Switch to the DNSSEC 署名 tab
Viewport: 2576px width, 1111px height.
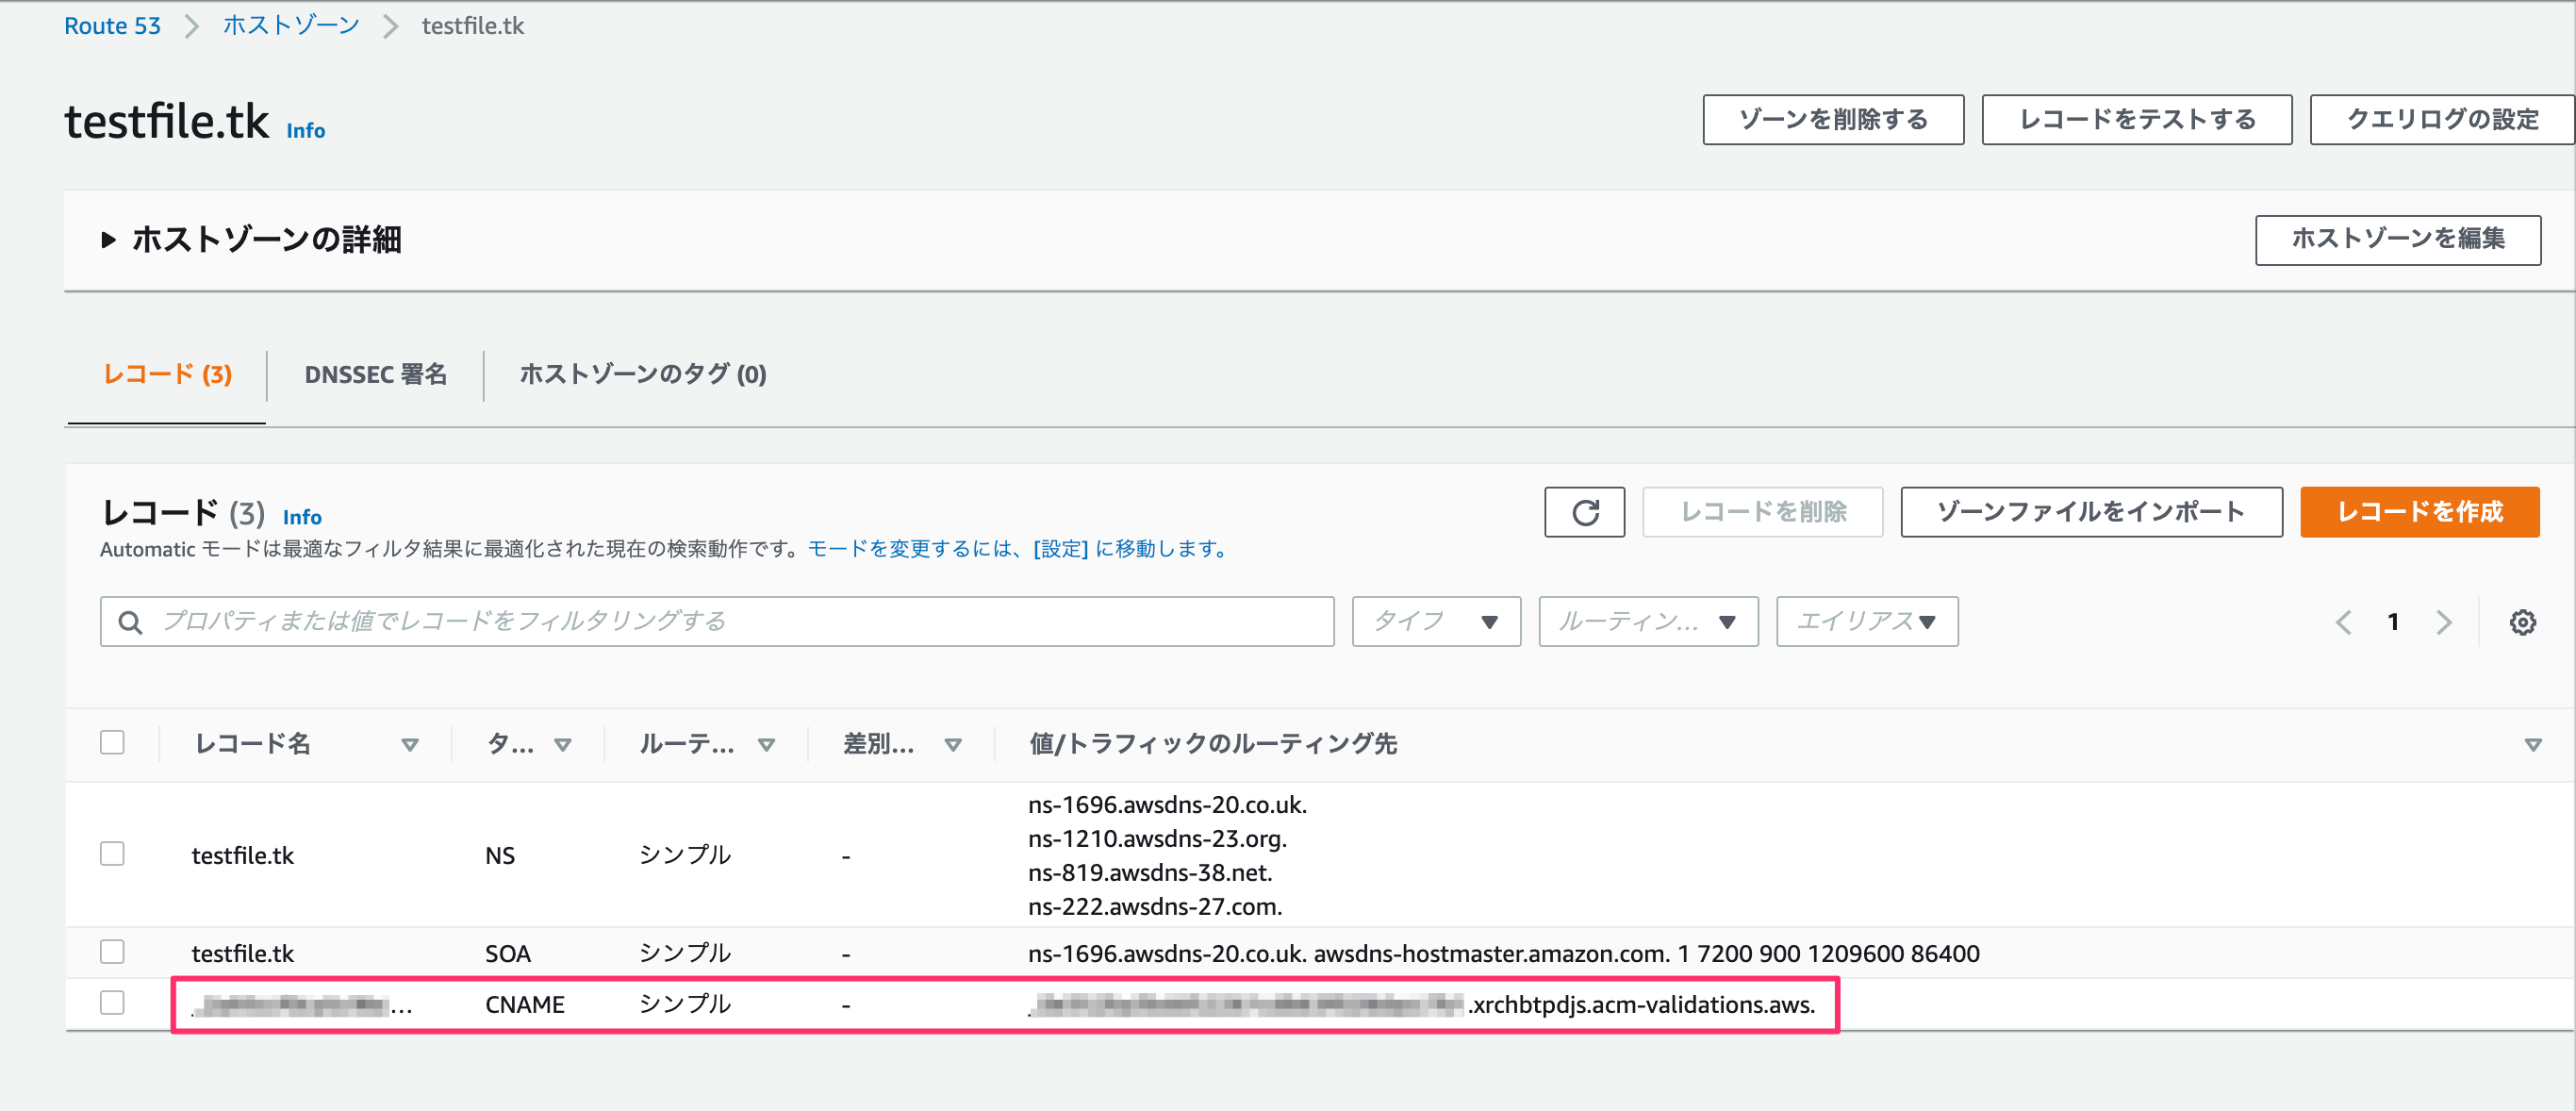coord(376,375)
